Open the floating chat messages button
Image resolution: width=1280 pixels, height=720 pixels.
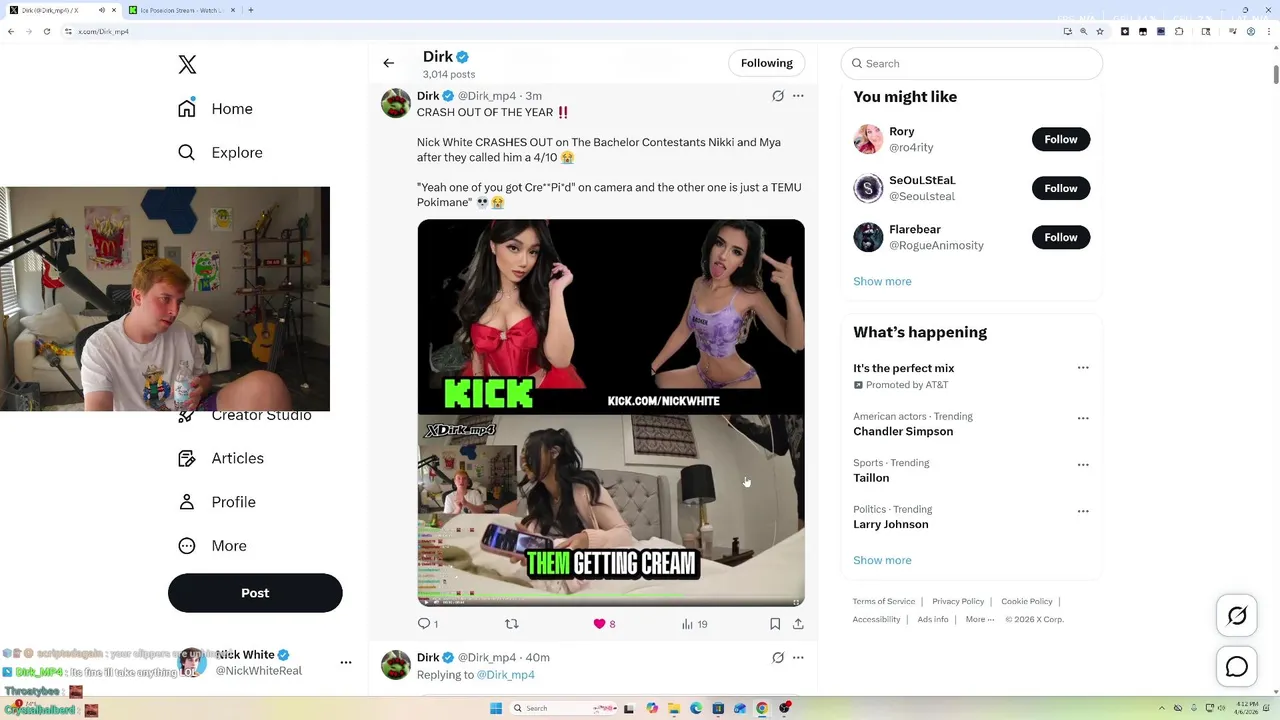point(1237,667)
